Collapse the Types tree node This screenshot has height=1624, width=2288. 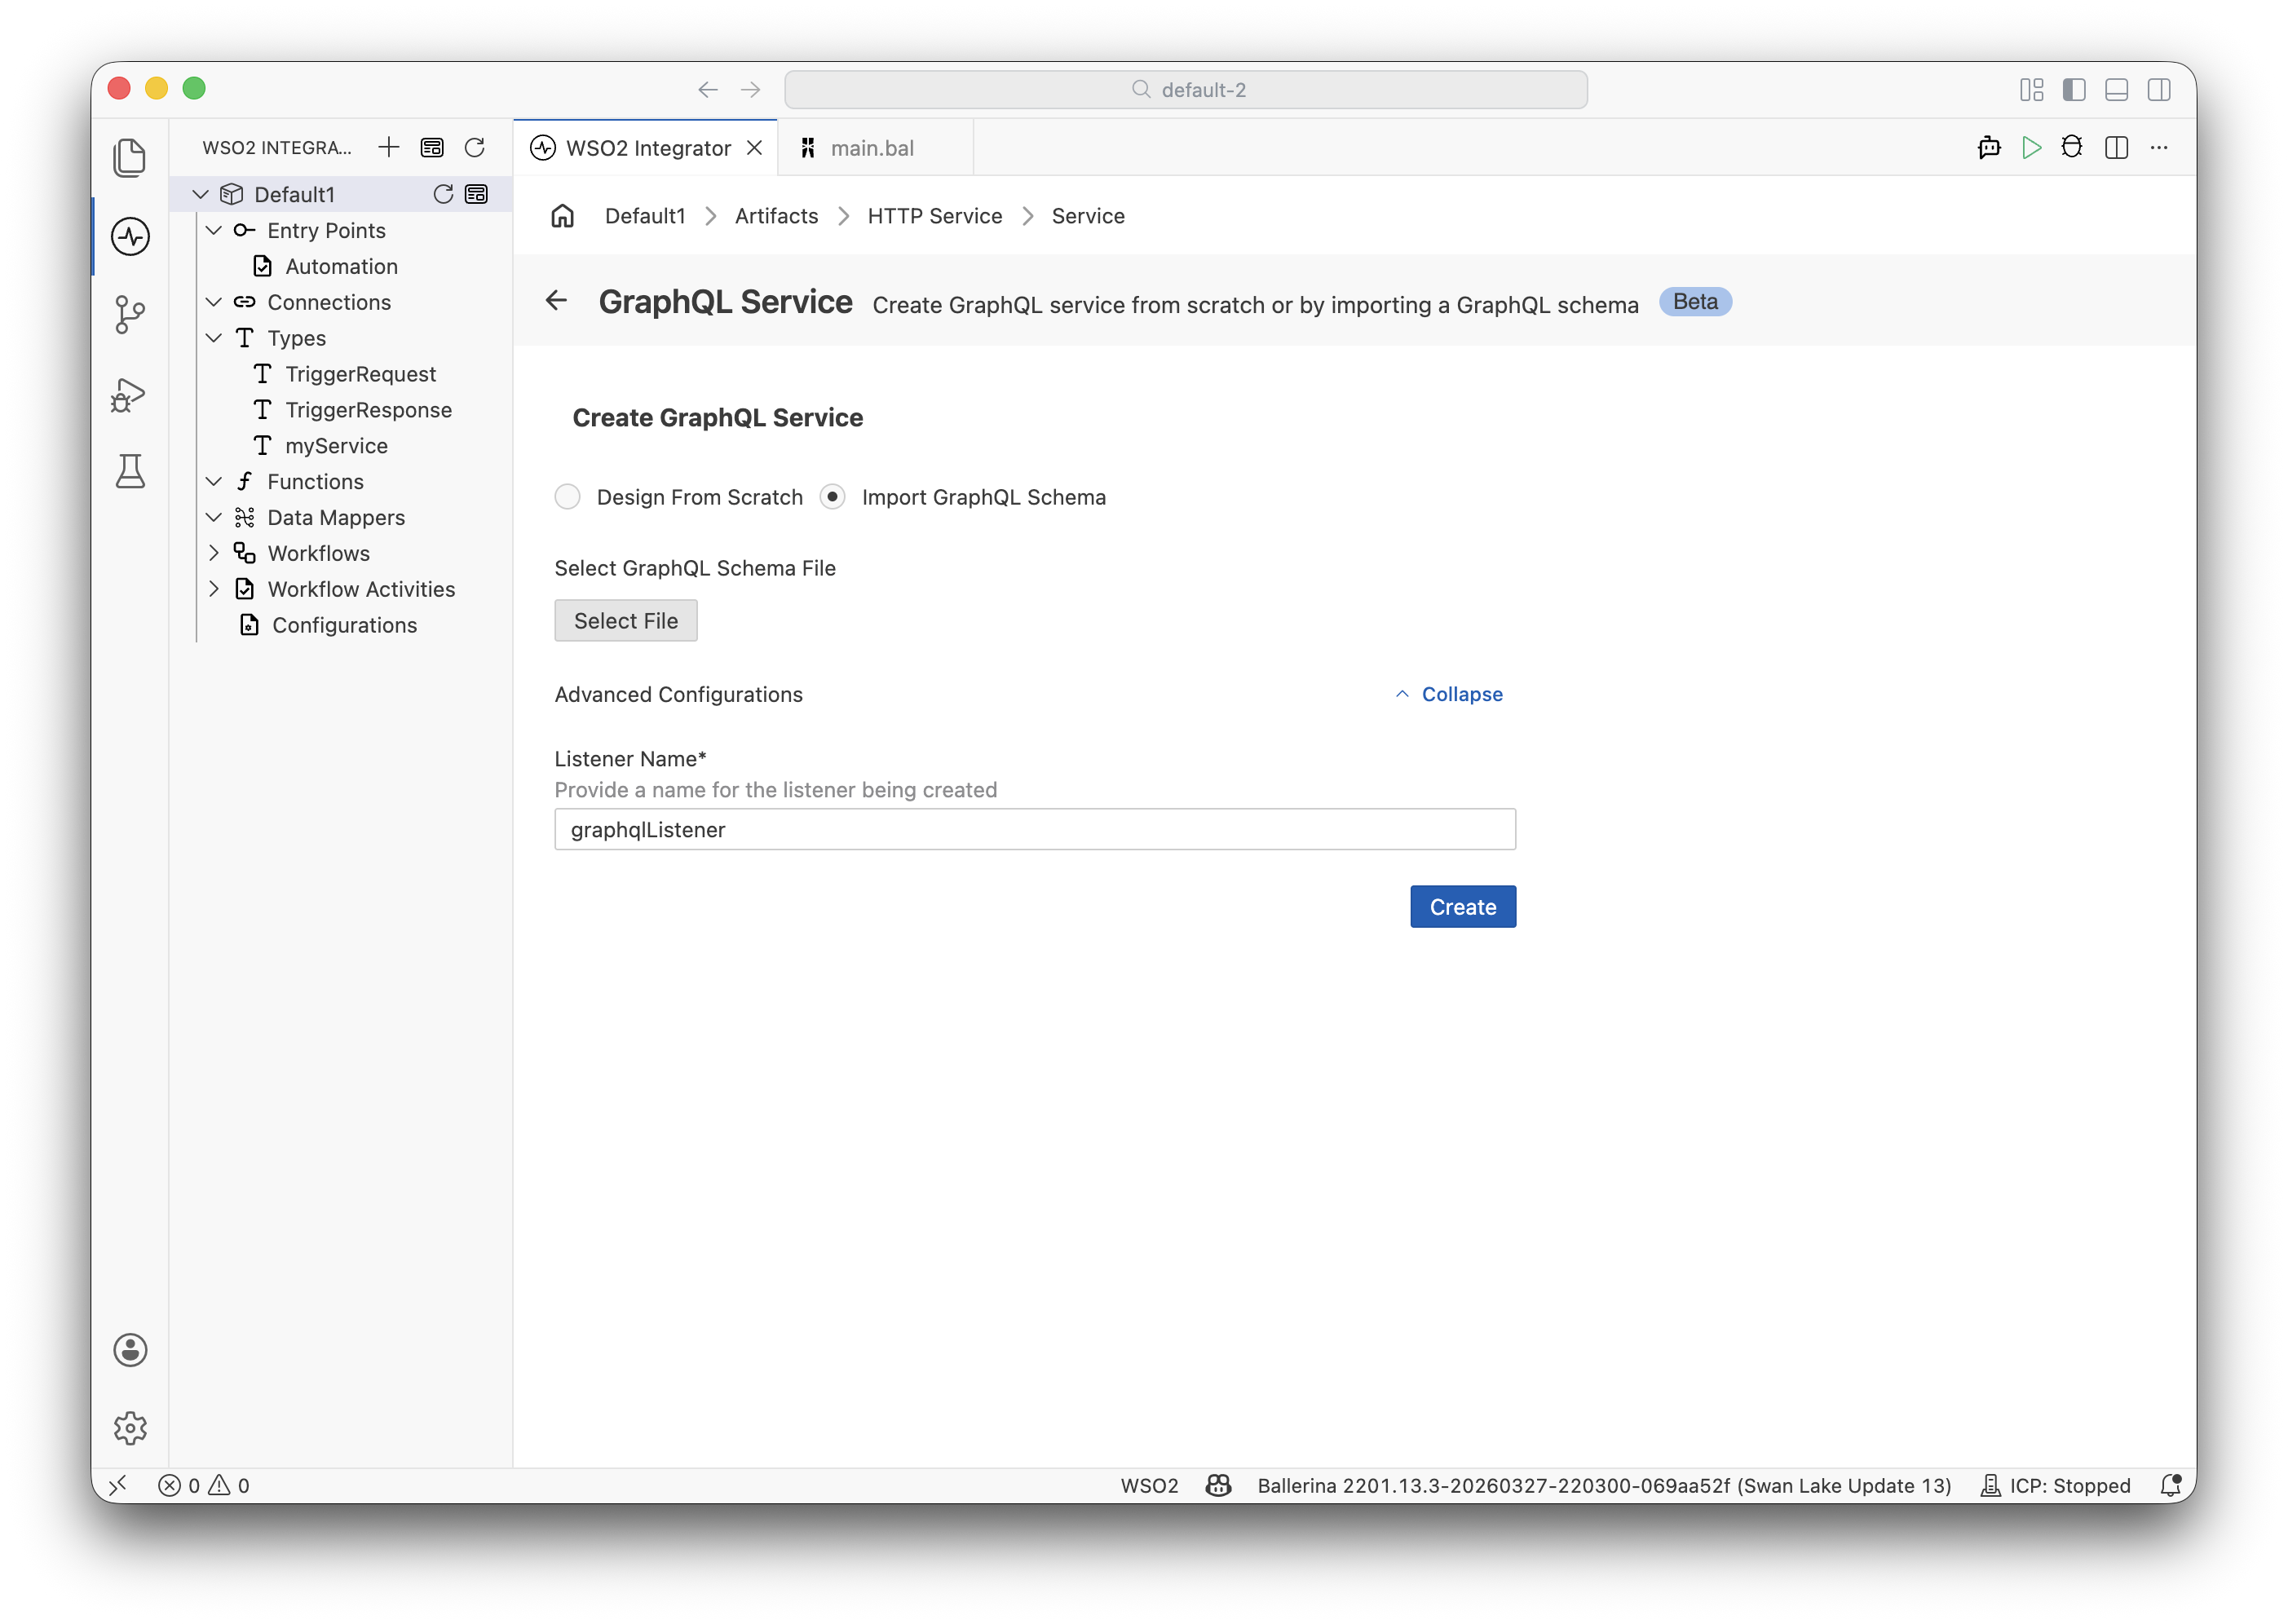coord(214,338)
